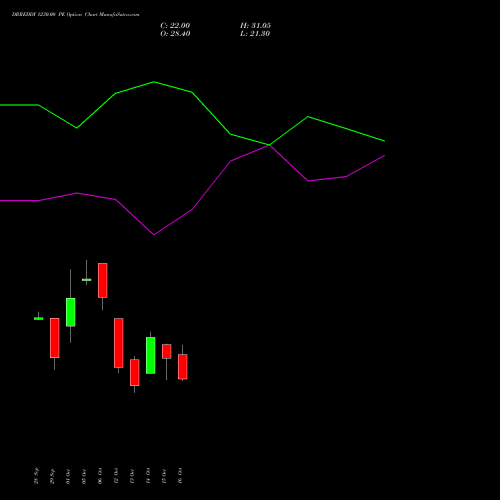Click the tall red 12 Oct candlestick

(118, 343)
